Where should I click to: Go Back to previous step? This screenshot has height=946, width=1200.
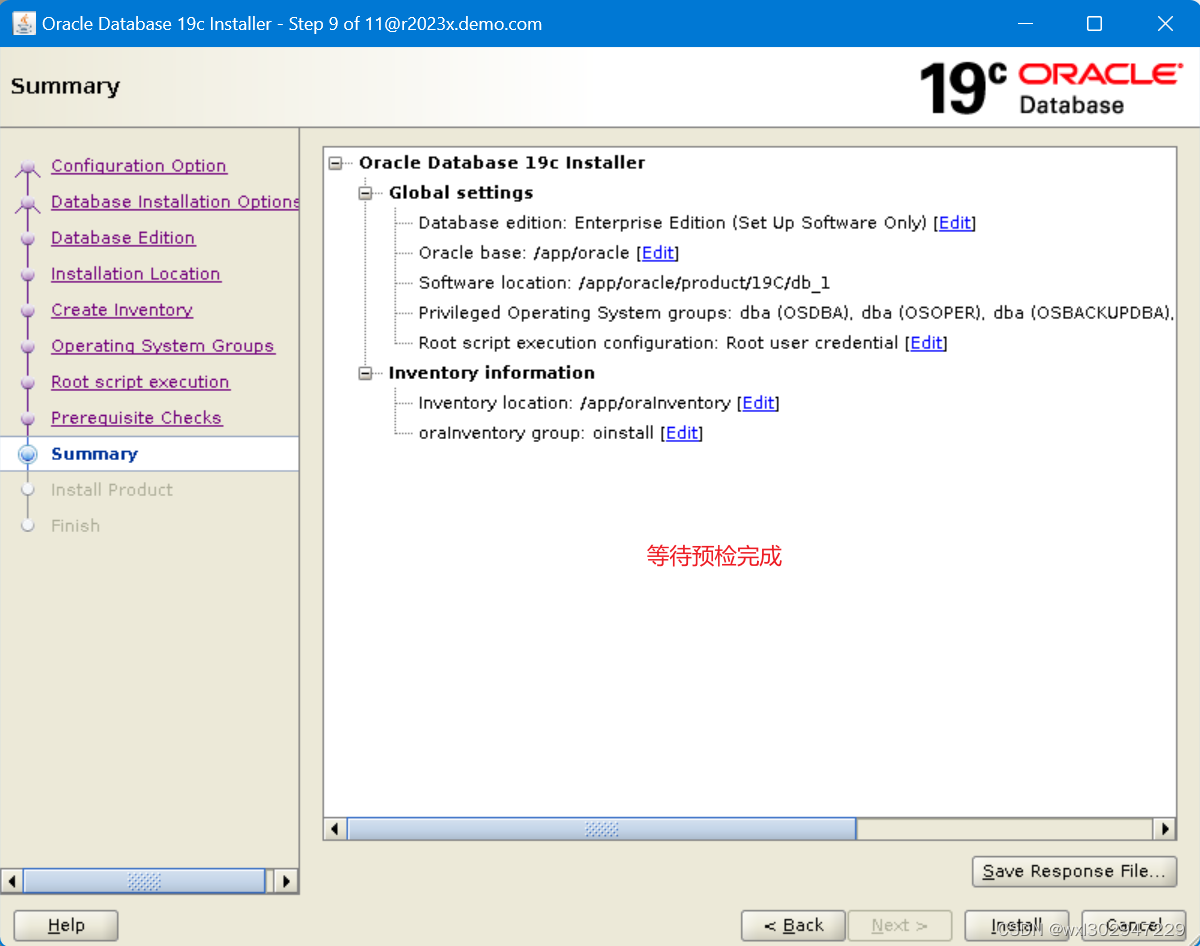[794, 925]
